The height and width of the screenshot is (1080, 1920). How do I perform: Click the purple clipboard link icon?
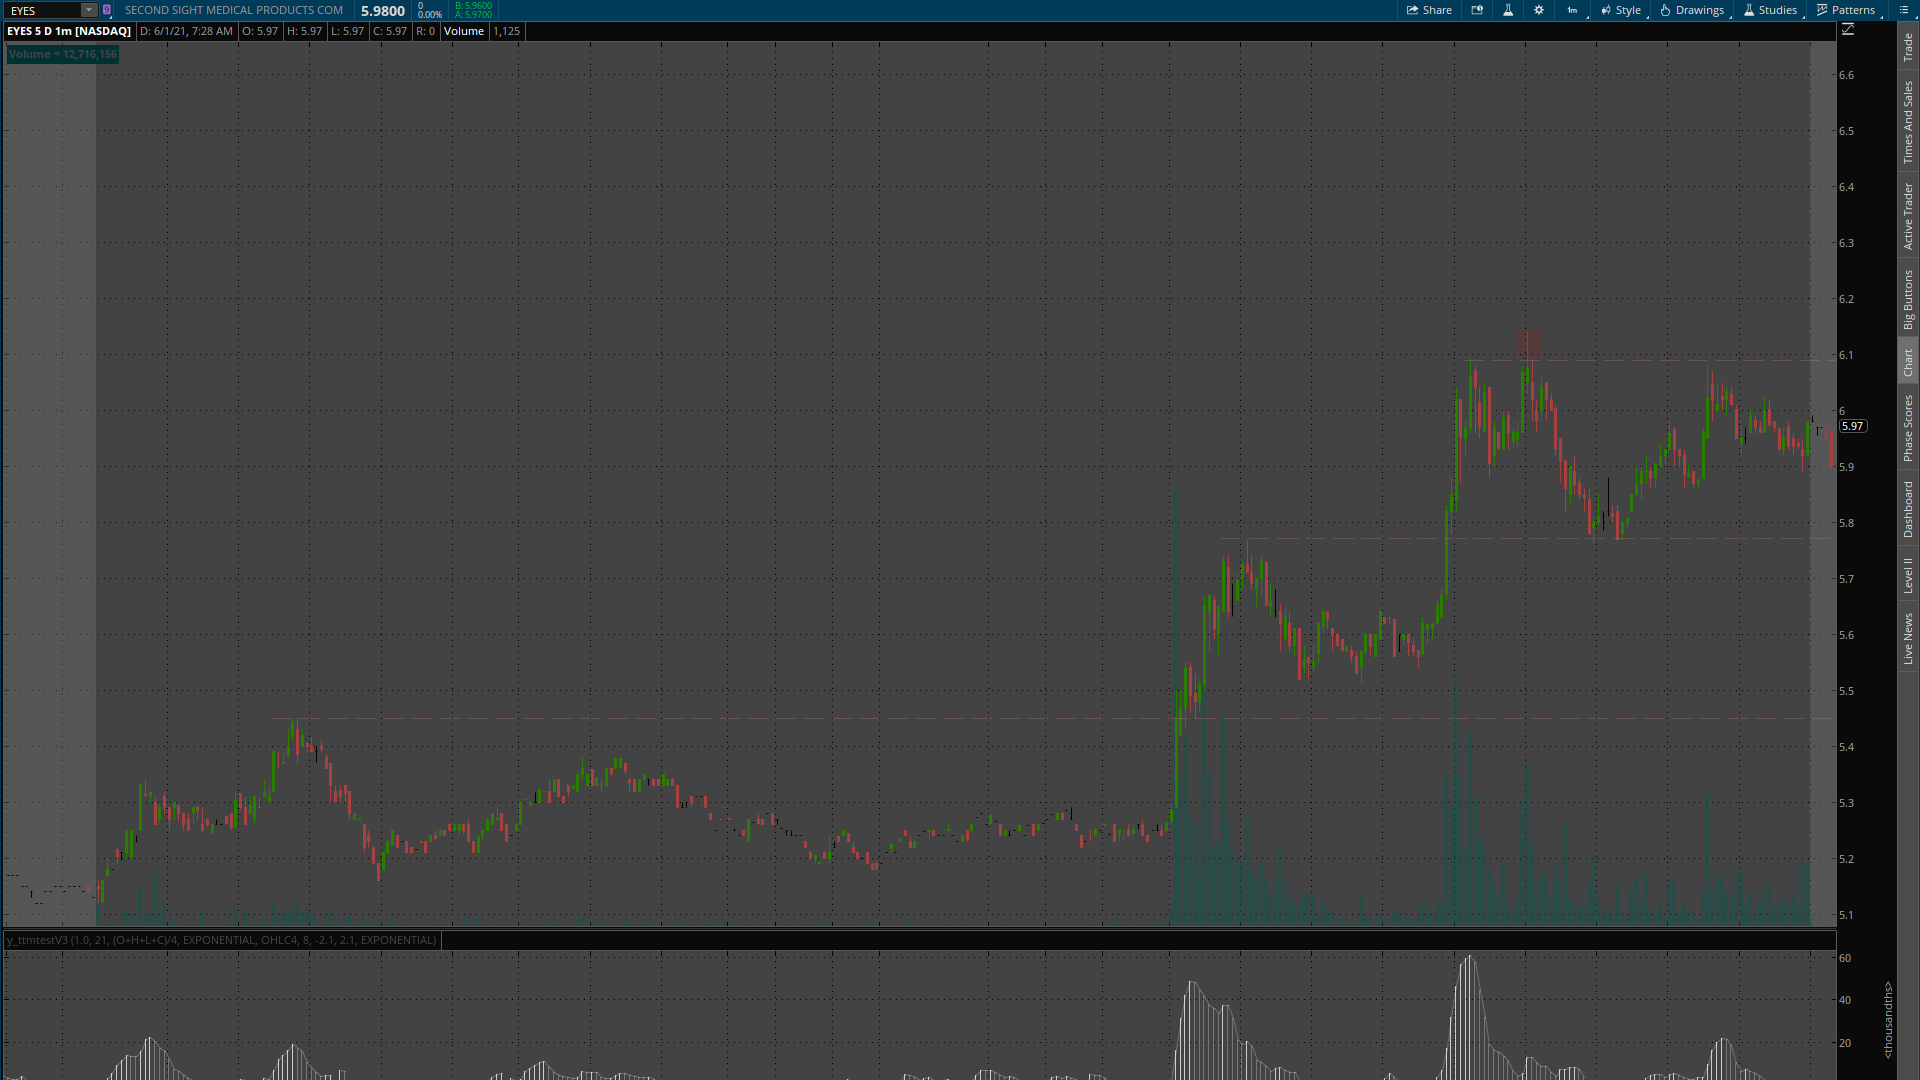106,10
